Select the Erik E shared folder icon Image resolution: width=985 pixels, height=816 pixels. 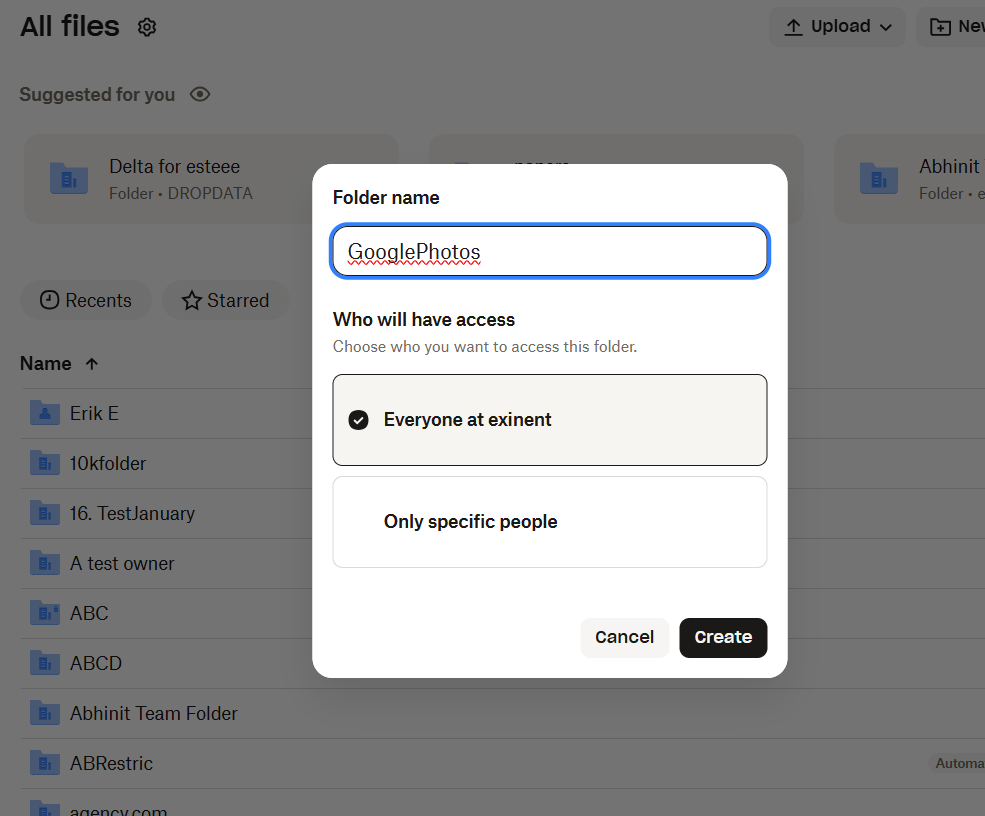tap(45, 412)
